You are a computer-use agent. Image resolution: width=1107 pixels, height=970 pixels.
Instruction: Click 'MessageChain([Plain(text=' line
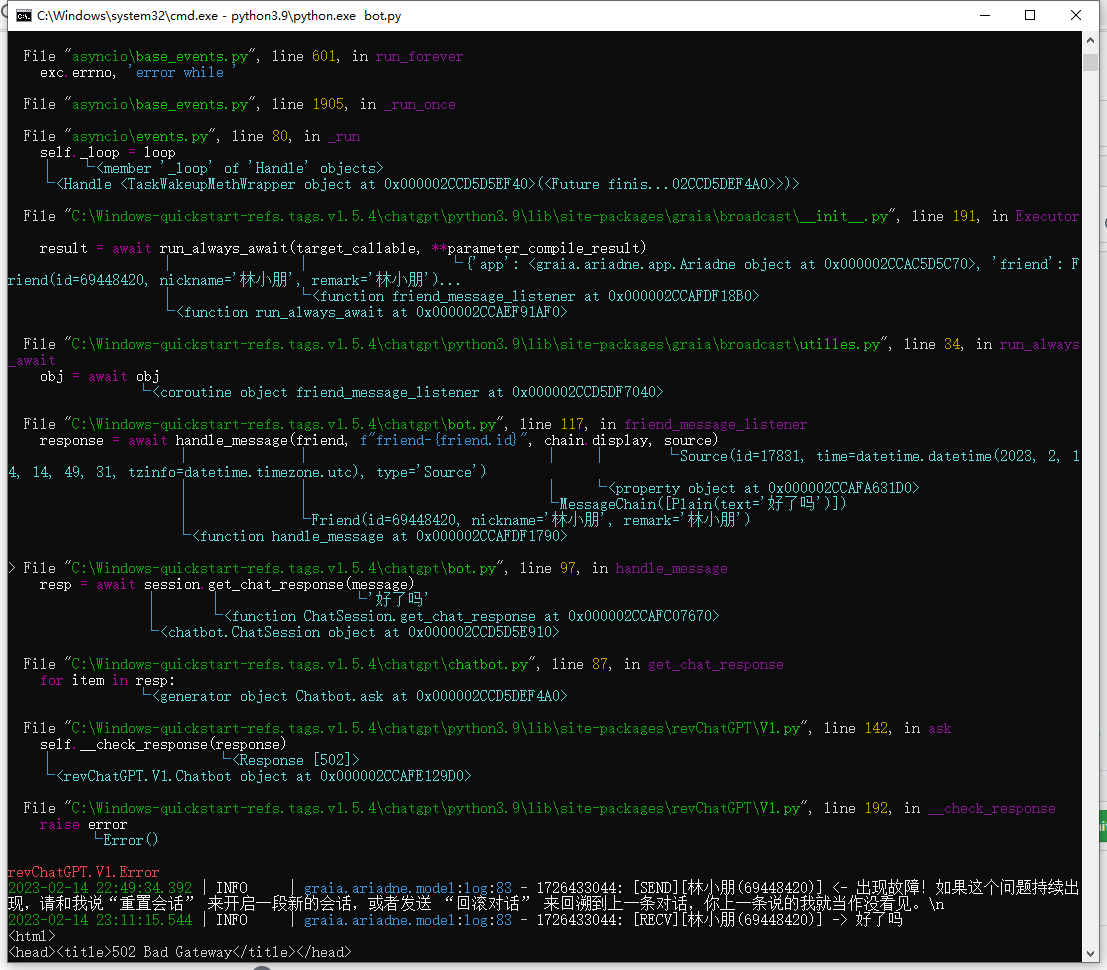pyautogui.click(x=702, y=504)
